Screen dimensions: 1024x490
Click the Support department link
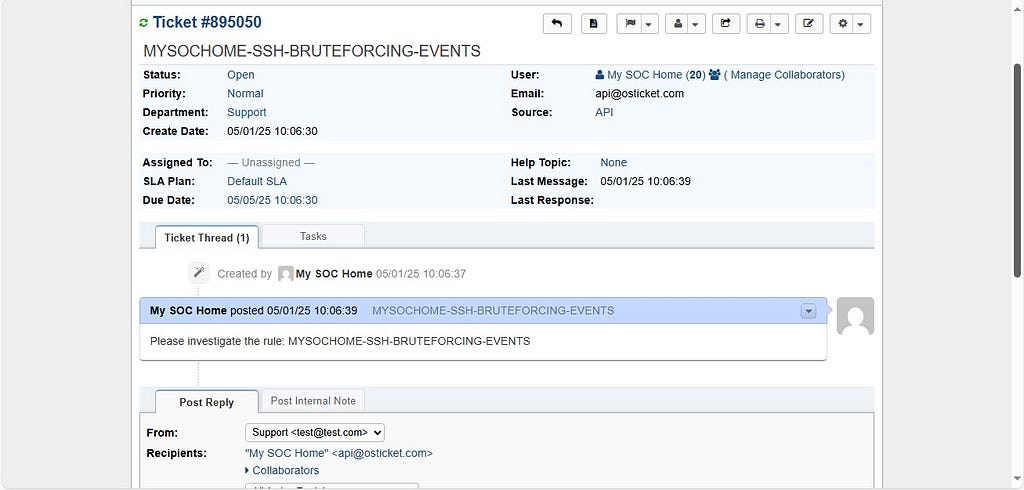point(247,112)
